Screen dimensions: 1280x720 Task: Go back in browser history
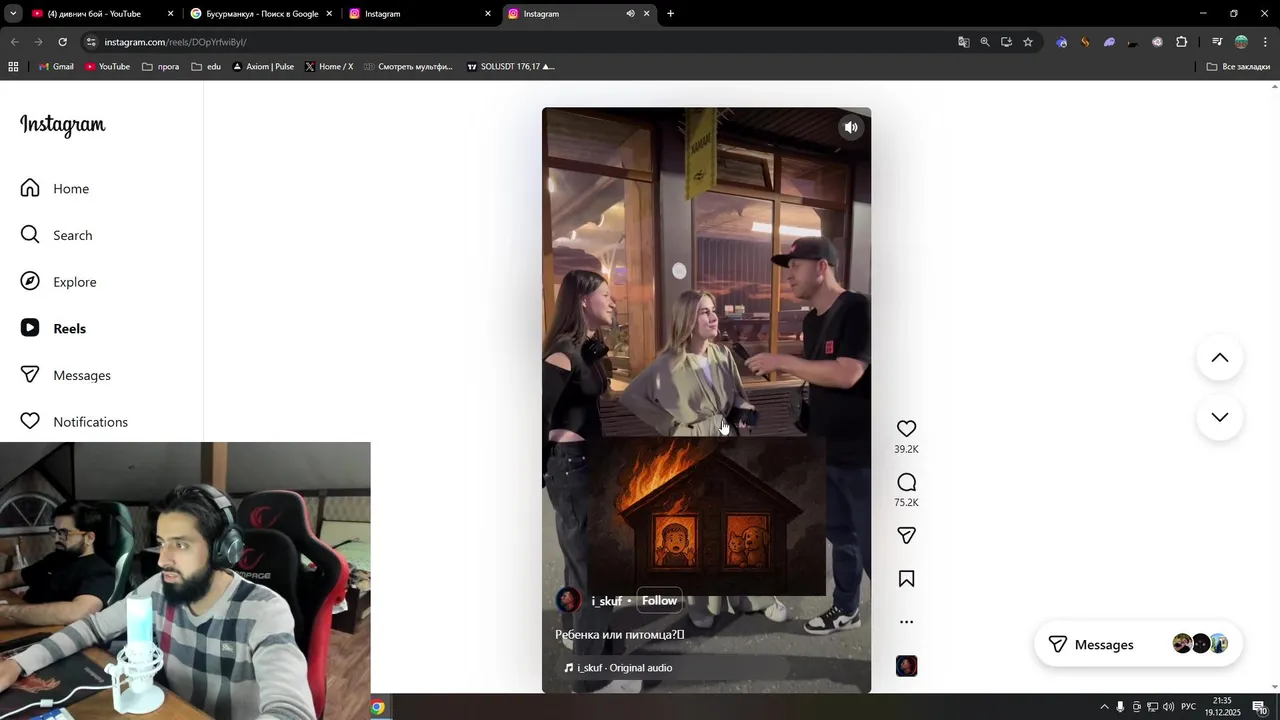coord(14,42)
